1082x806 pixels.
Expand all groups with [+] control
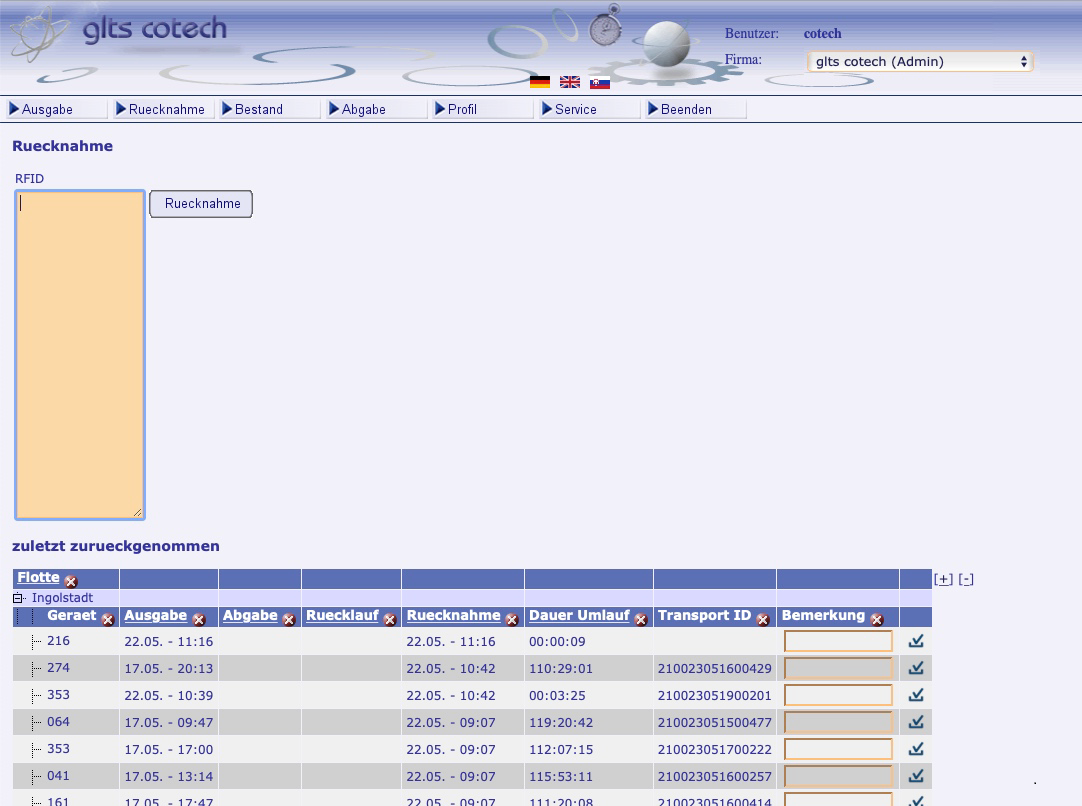[943, 580]
